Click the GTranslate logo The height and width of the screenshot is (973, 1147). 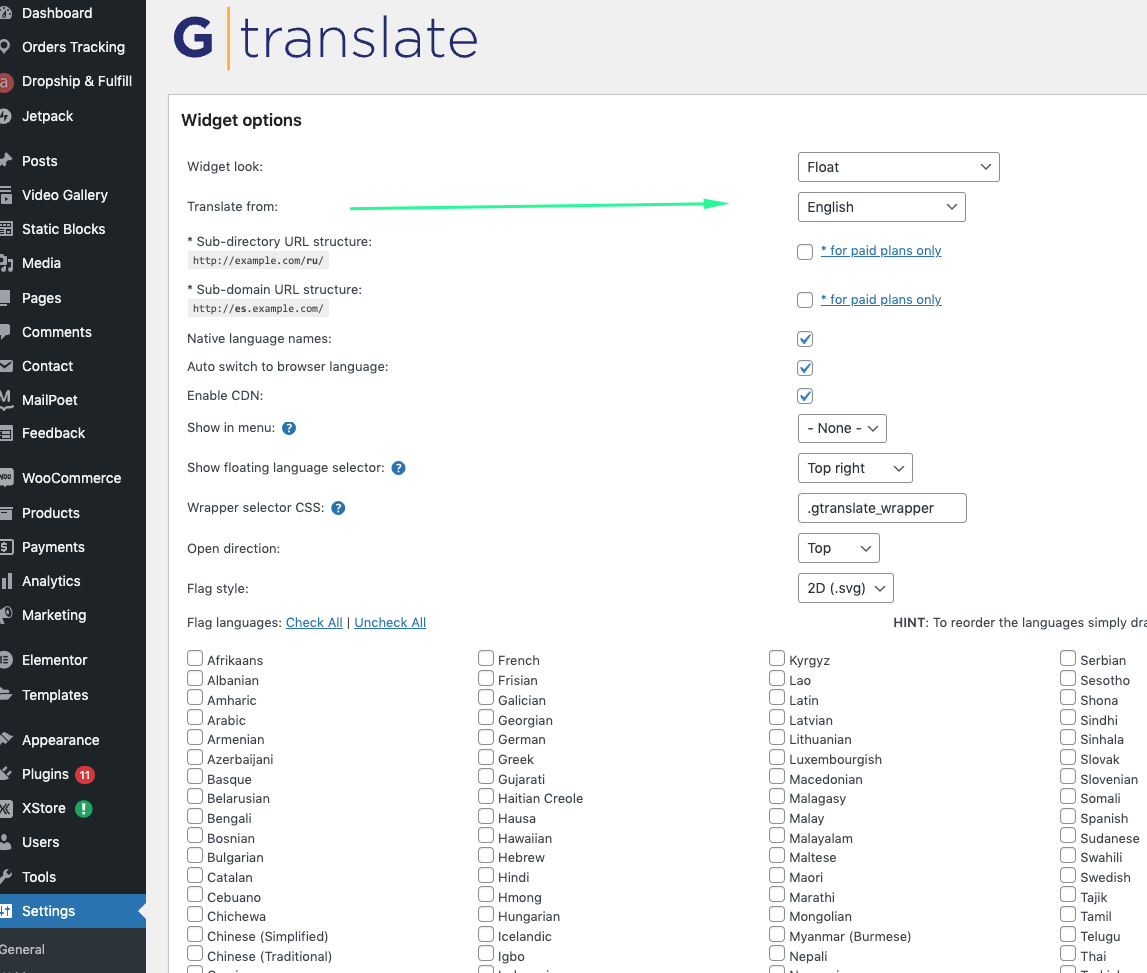click(x=326, y=38)
